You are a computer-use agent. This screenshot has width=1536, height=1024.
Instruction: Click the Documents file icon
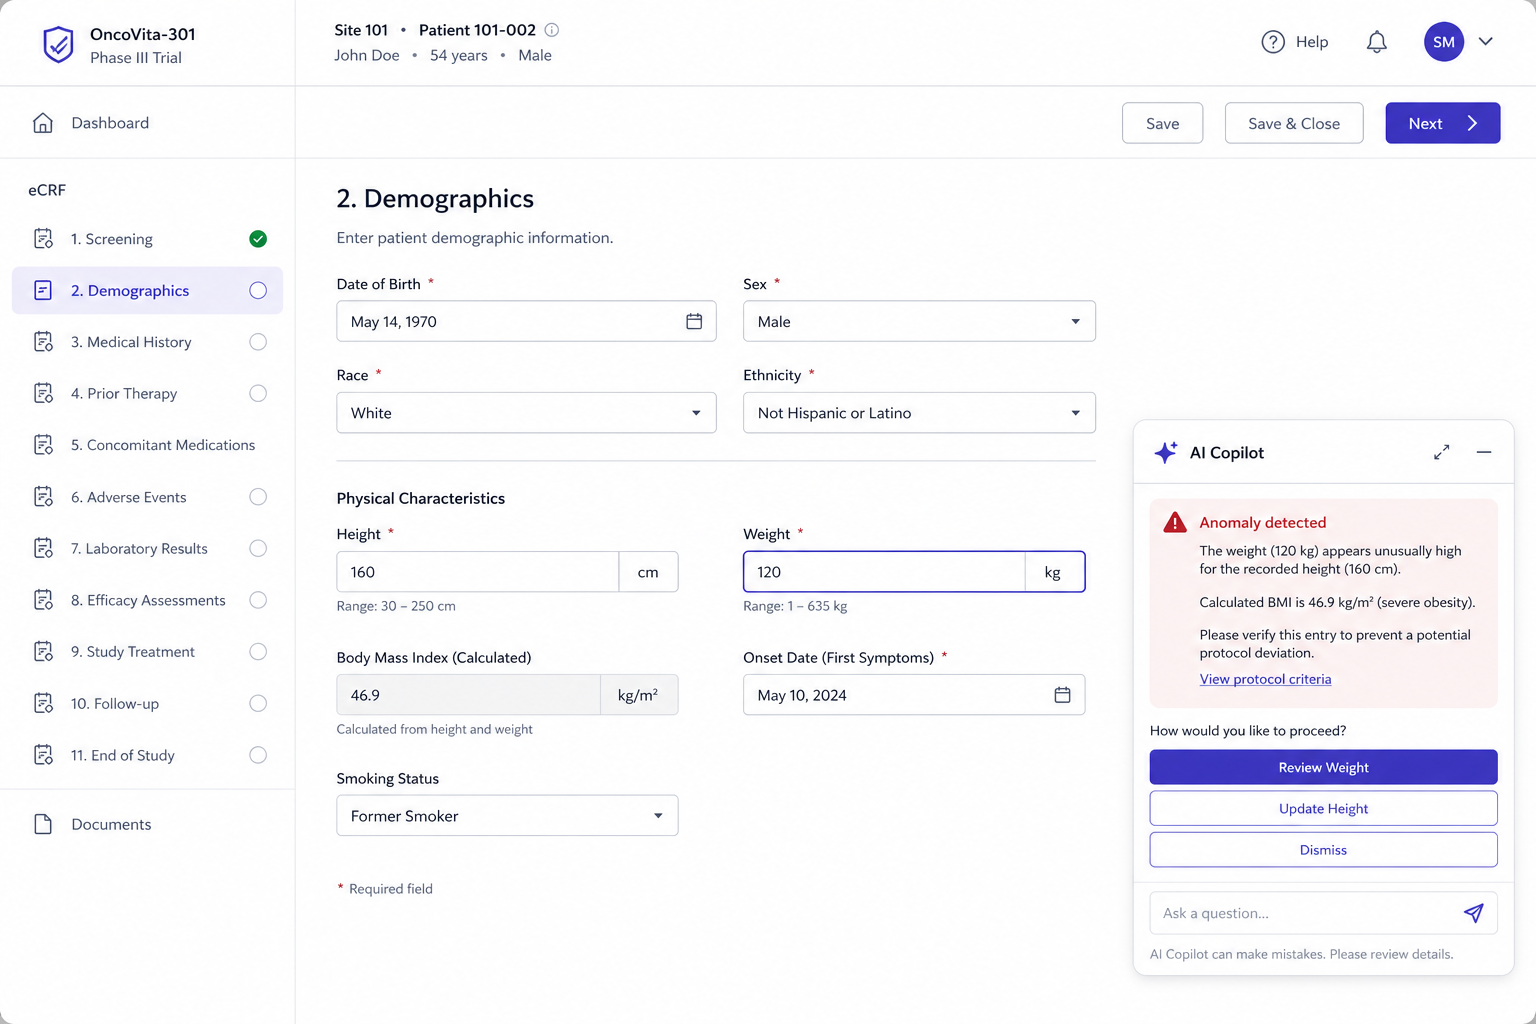click(x=43, y=824)
